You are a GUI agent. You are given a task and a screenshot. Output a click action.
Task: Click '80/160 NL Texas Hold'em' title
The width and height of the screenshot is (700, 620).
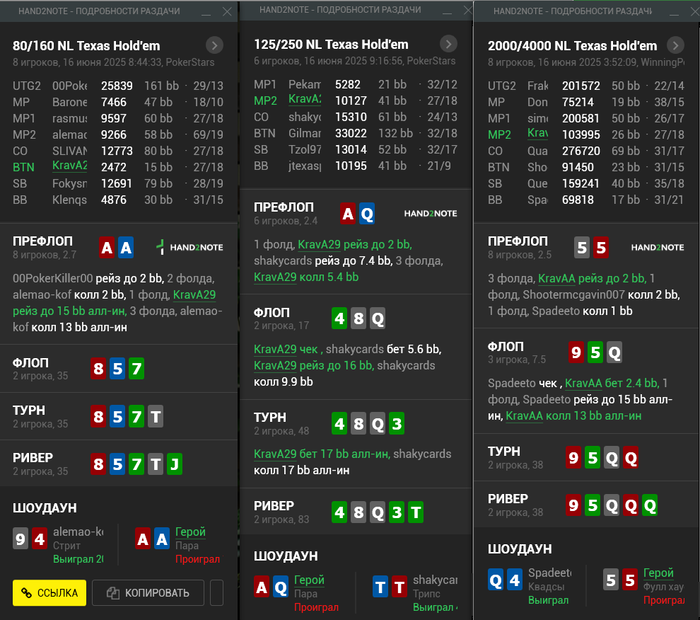point(86,46)
